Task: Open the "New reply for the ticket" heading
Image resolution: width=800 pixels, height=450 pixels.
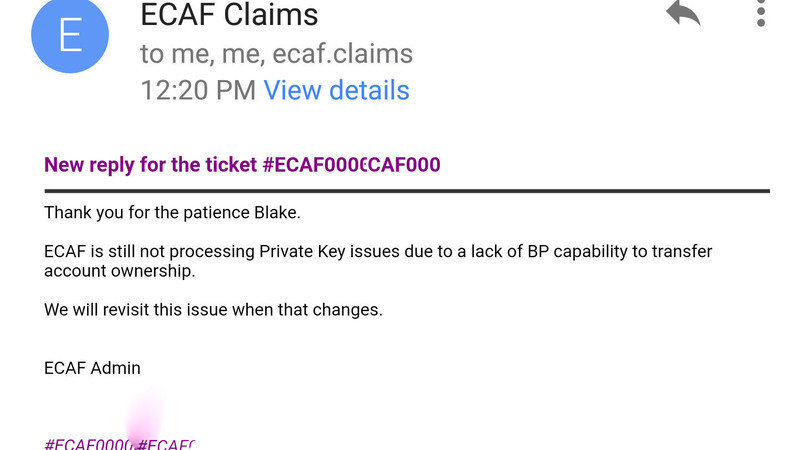Action: tap(151, 165)
